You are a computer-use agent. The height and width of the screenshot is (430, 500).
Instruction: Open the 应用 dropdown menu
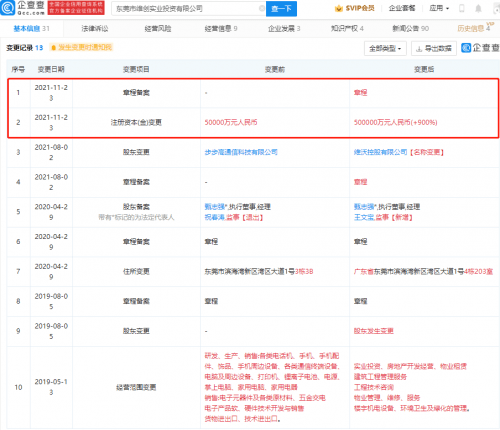(439, 8)
